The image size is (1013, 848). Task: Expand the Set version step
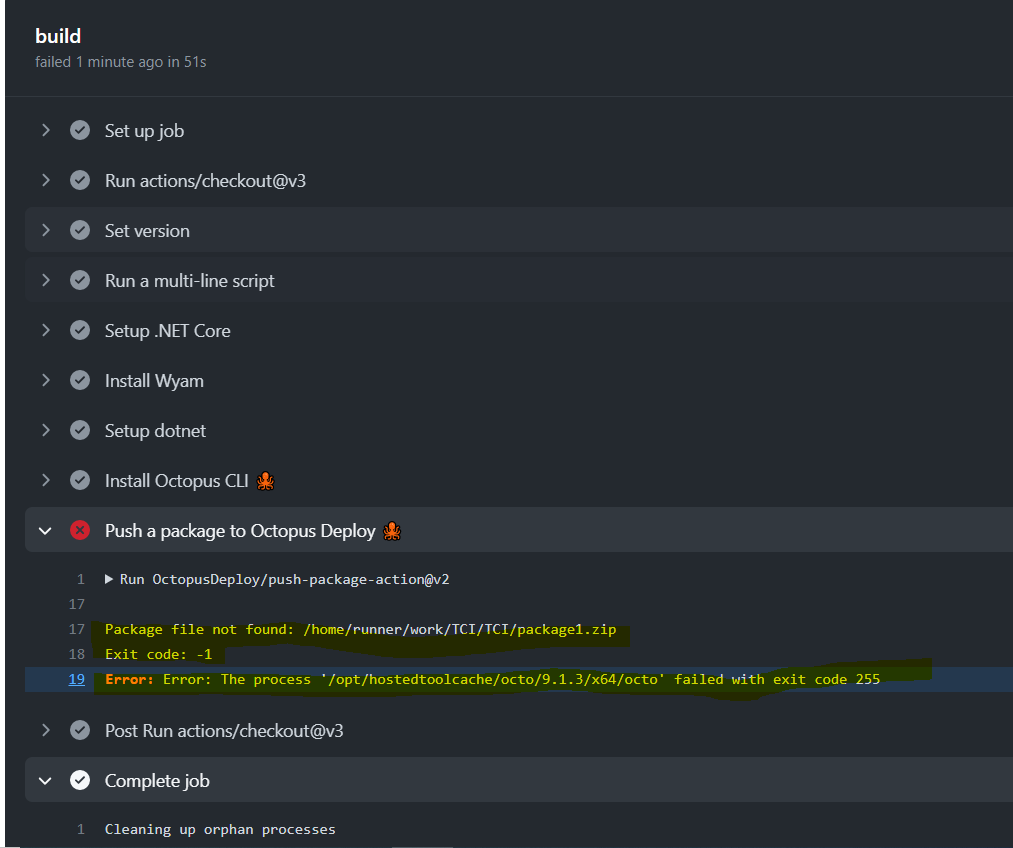45,230
